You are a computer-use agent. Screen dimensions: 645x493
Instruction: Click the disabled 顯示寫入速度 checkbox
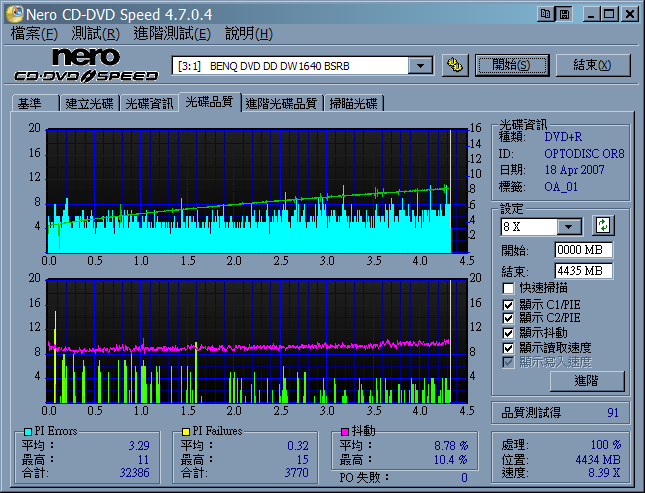(x=508, y=362)
